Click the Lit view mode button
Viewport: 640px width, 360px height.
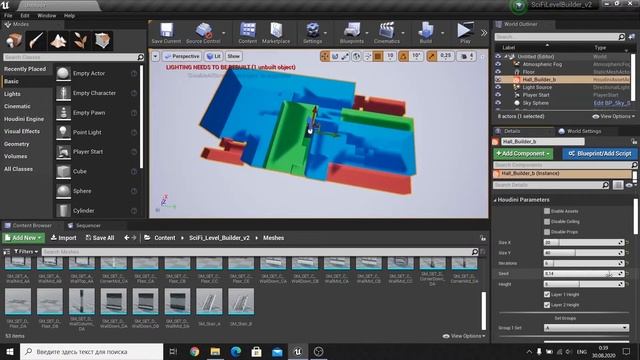213,56
